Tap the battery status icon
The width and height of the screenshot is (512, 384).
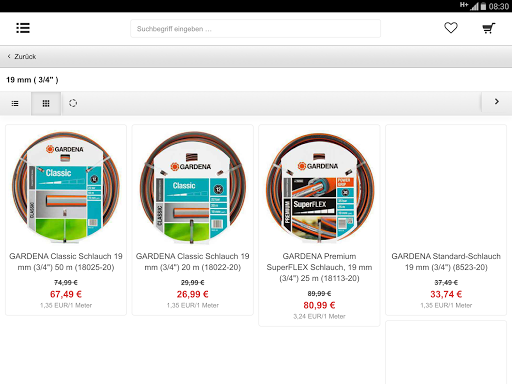pyautogui.click(x=483, y=6)
